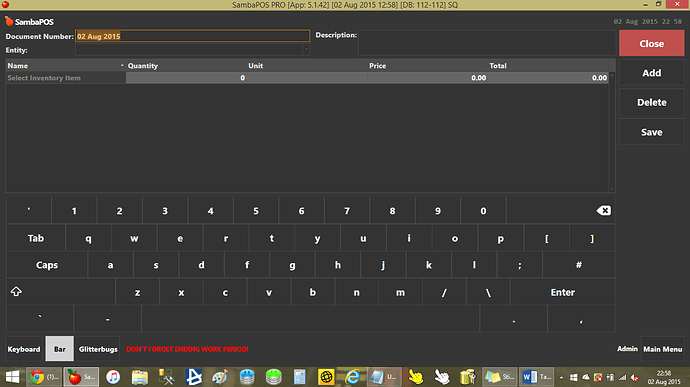
Task: Tap the letter q key
Action: [88, 238]
